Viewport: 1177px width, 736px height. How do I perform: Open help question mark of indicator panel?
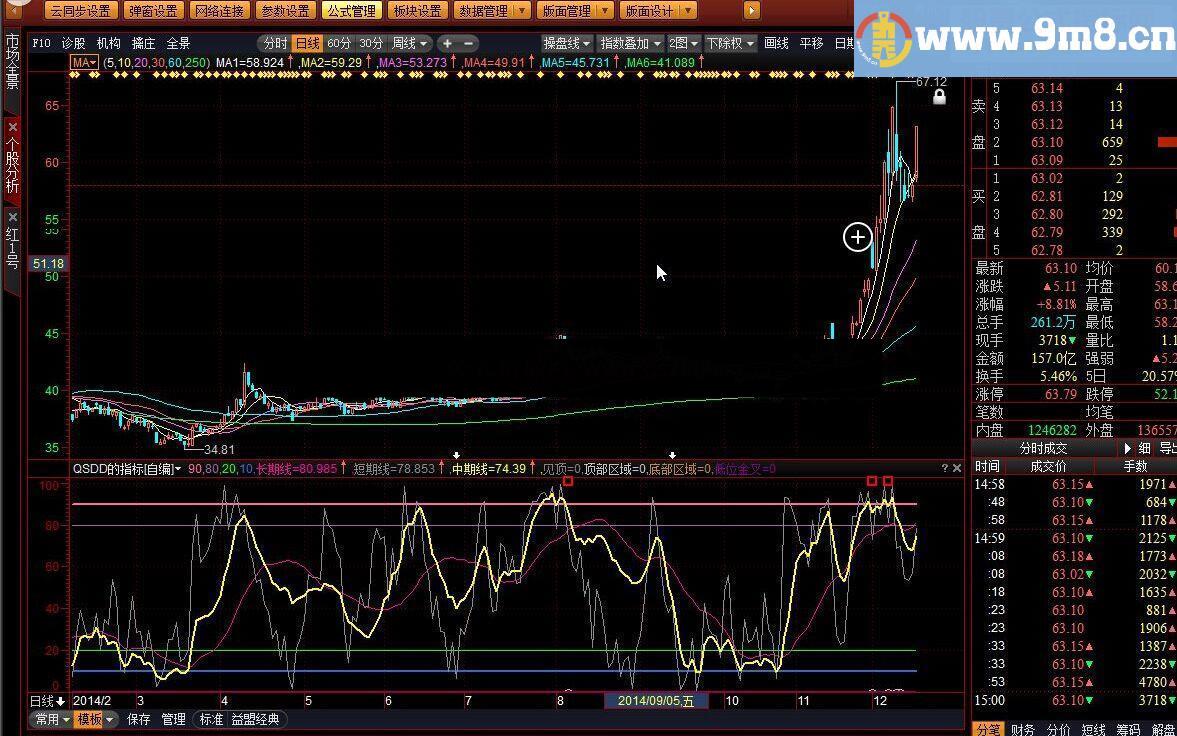(944, 468)
